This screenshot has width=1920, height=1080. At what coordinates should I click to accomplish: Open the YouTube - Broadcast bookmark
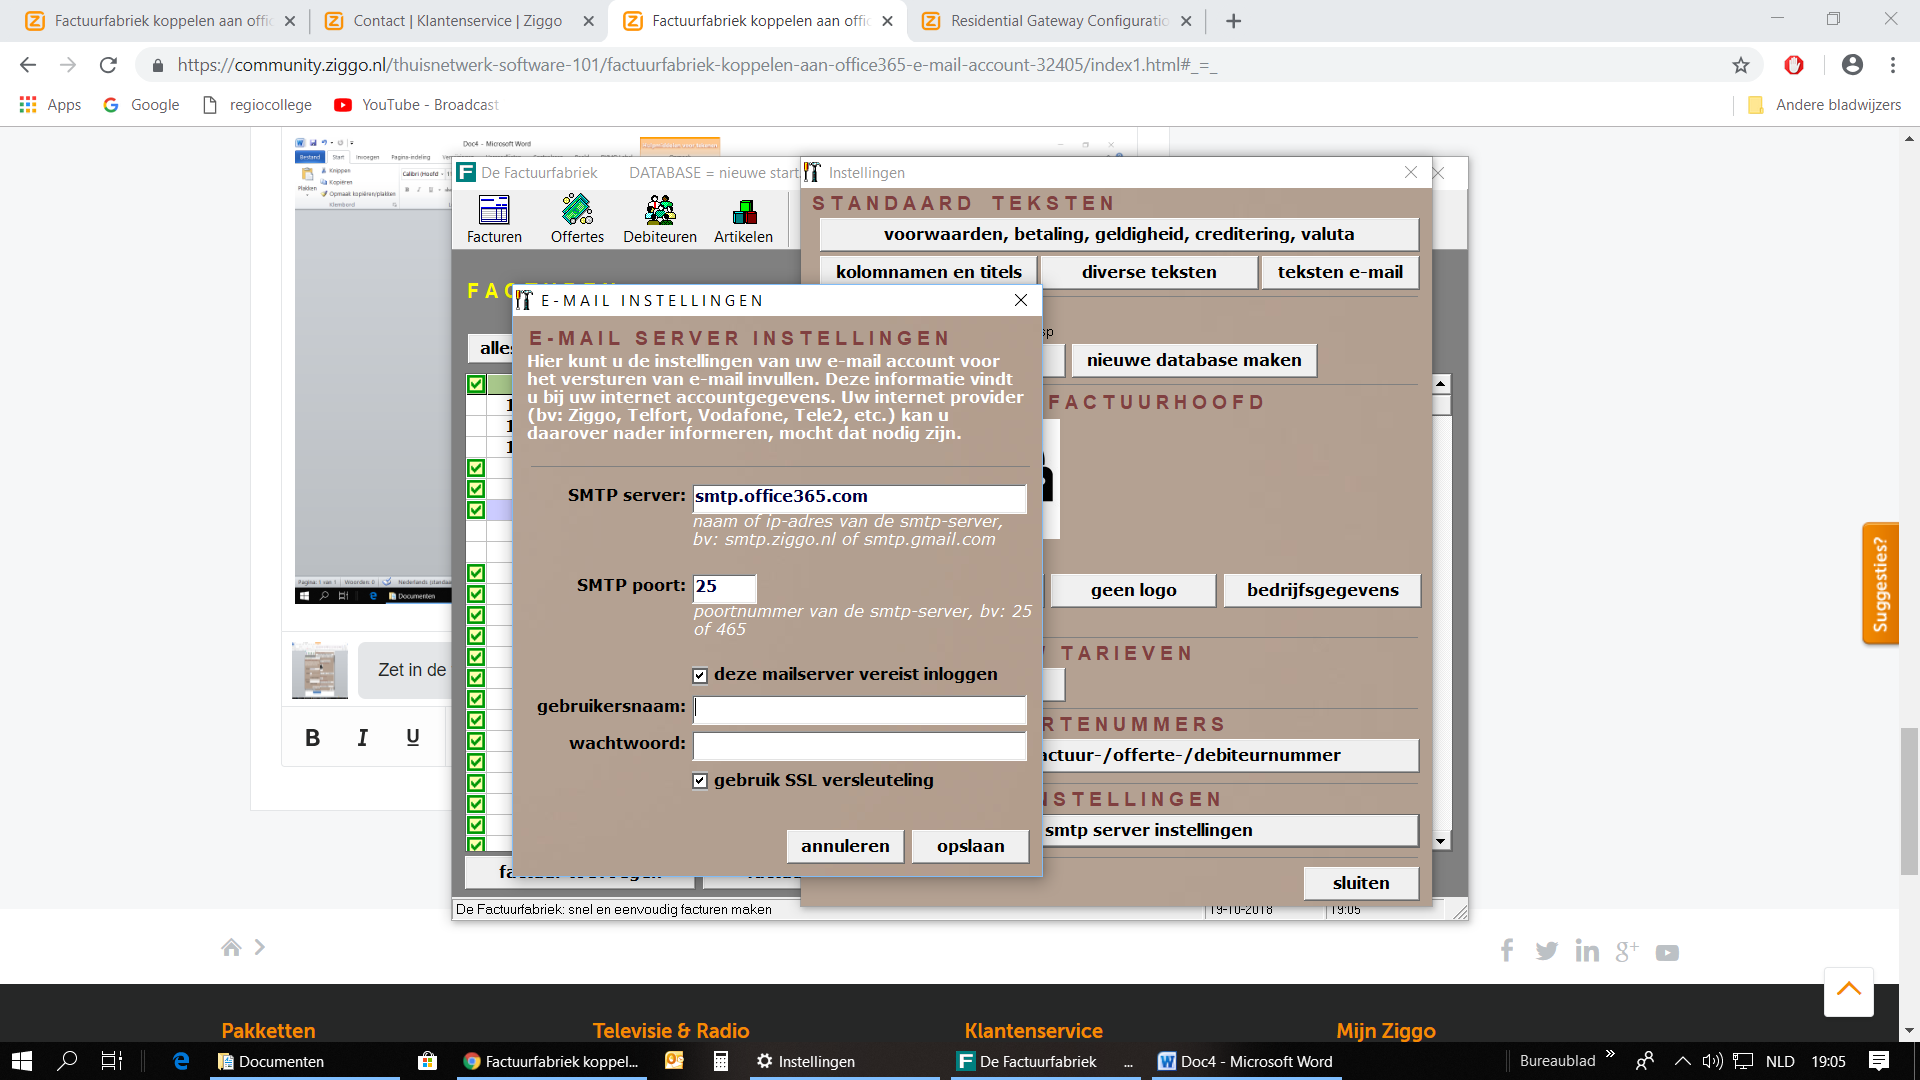point(417,105)
